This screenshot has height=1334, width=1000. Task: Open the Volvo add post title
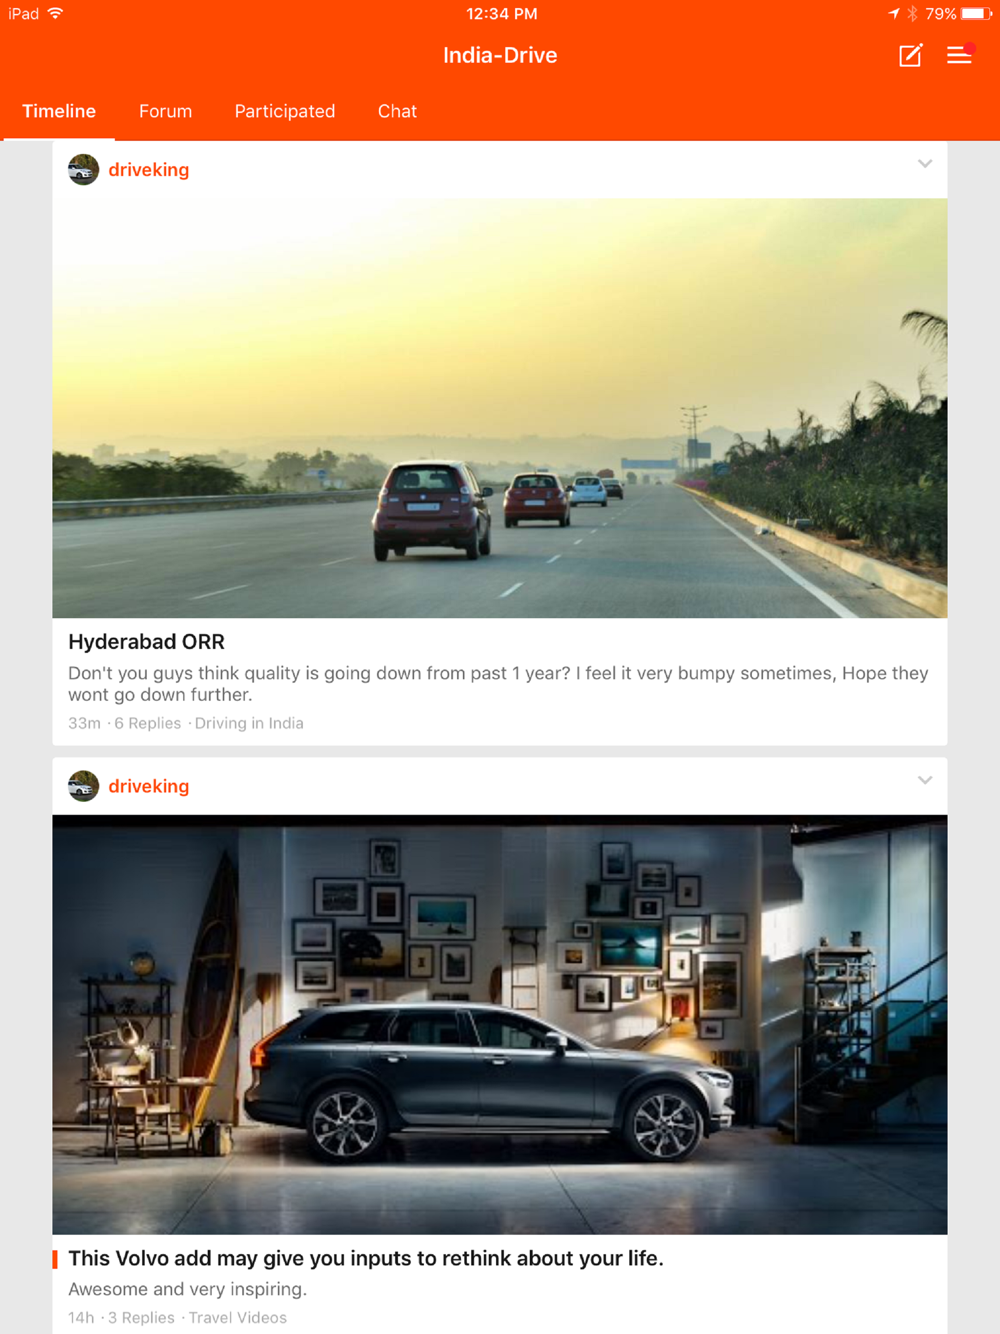tap(366, 1258)
